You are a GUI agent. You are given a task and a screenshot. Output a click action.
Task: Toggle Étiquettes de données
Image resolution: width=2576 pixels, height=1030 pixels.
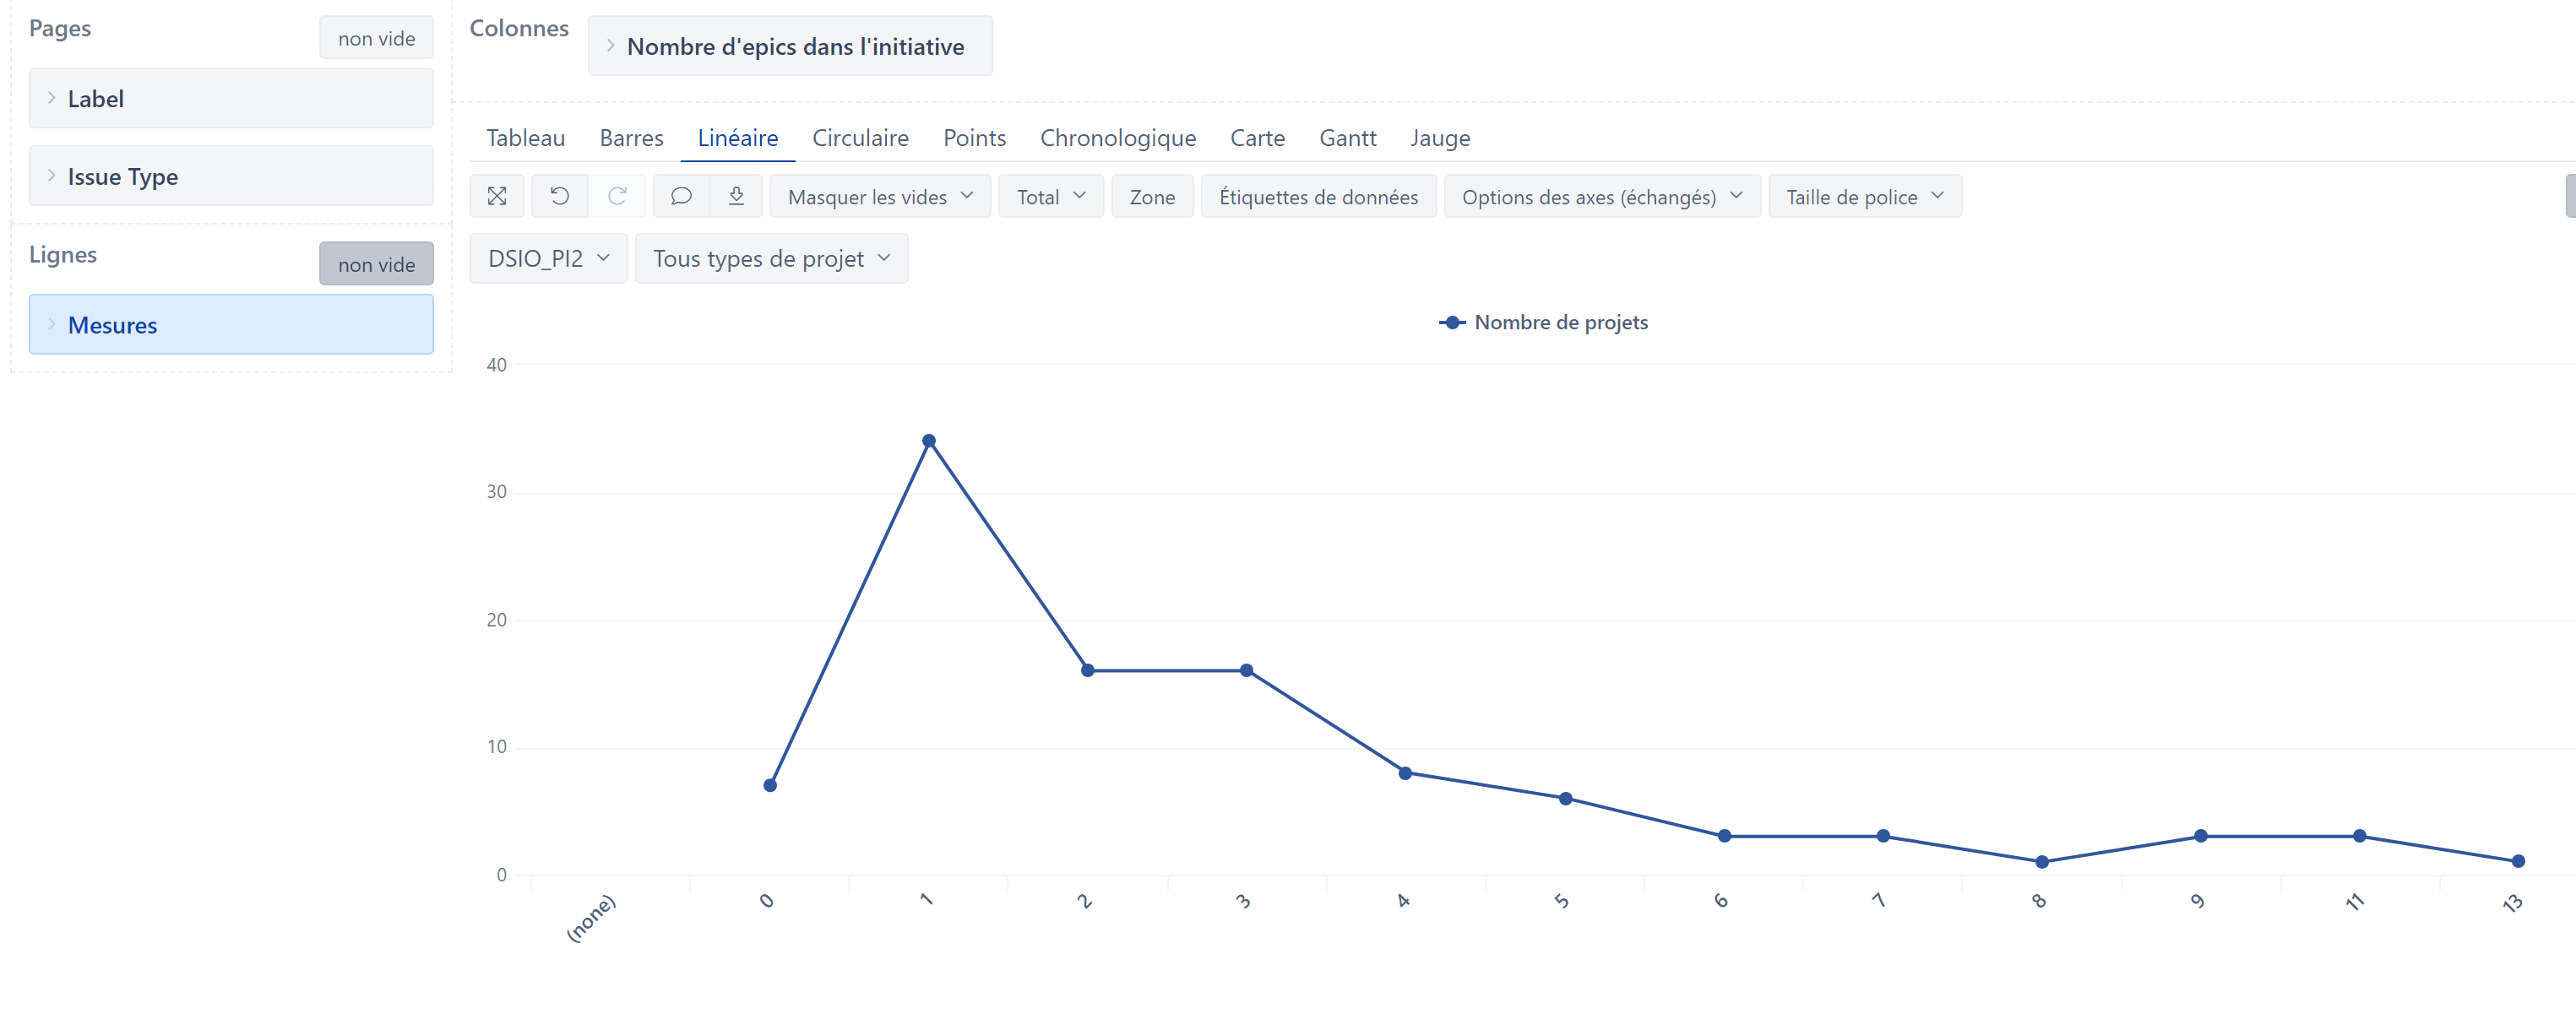[x=1318, y=196]
